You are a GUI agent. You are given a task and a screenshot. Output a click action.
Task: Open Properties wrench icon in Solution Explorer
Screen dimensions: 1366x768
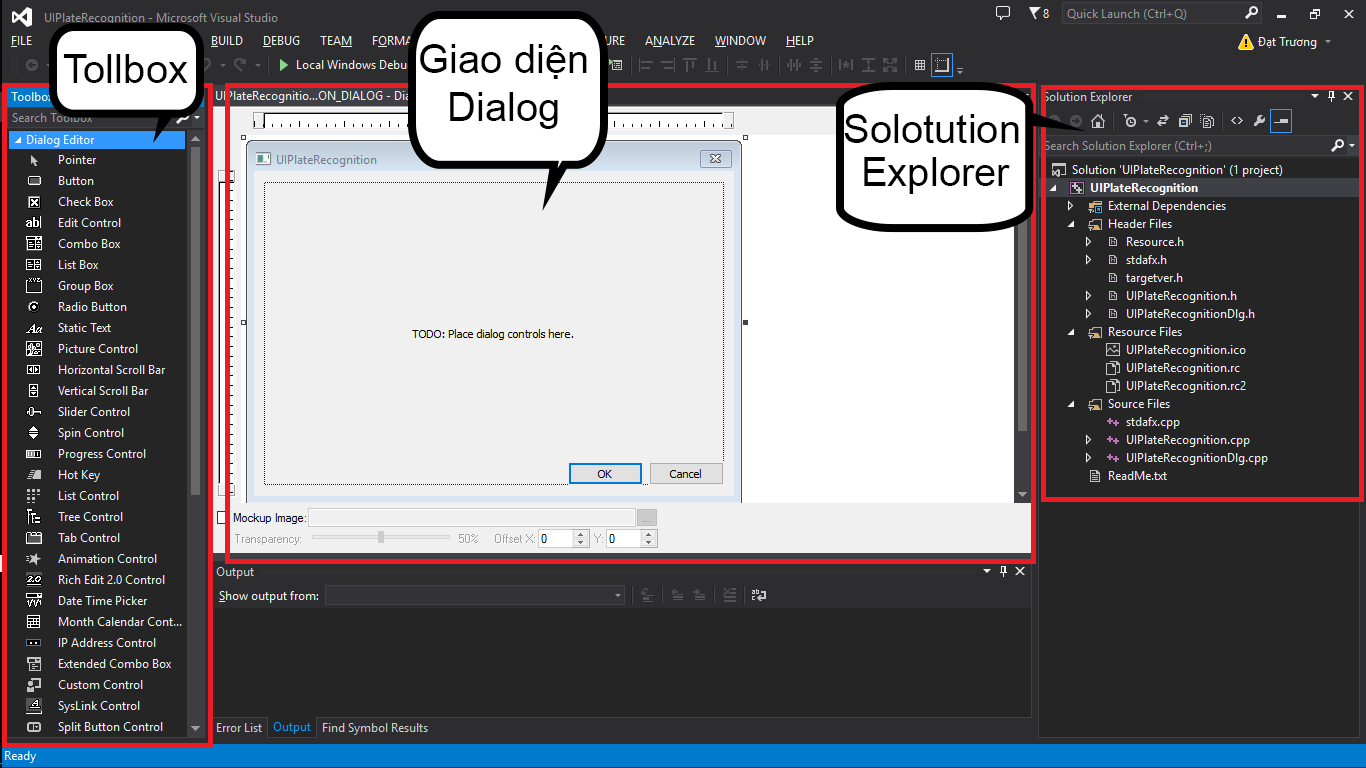pos(1259,121)
